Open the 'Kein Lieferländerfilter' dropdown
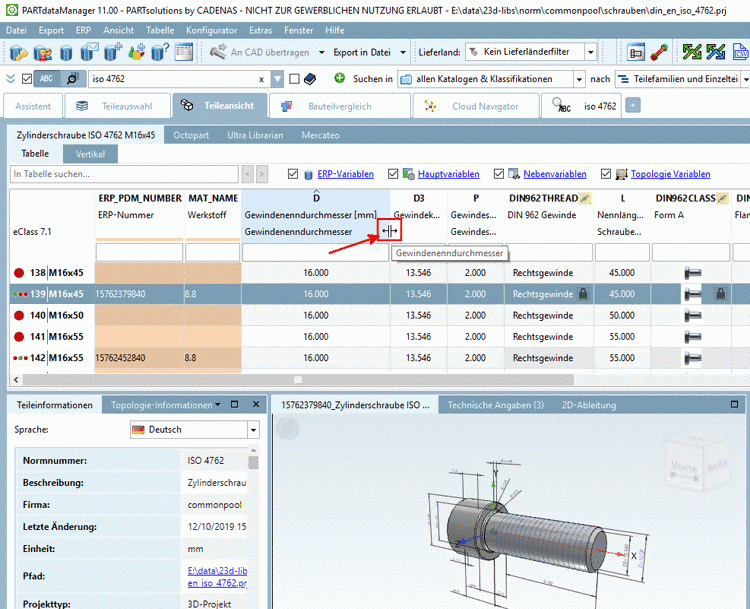 (x=591, y=52)
